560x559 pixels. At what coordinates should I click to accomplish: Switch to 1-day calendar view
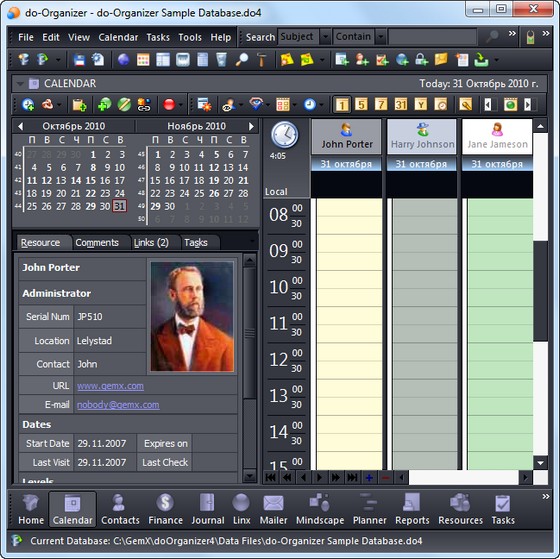(342, 105)
